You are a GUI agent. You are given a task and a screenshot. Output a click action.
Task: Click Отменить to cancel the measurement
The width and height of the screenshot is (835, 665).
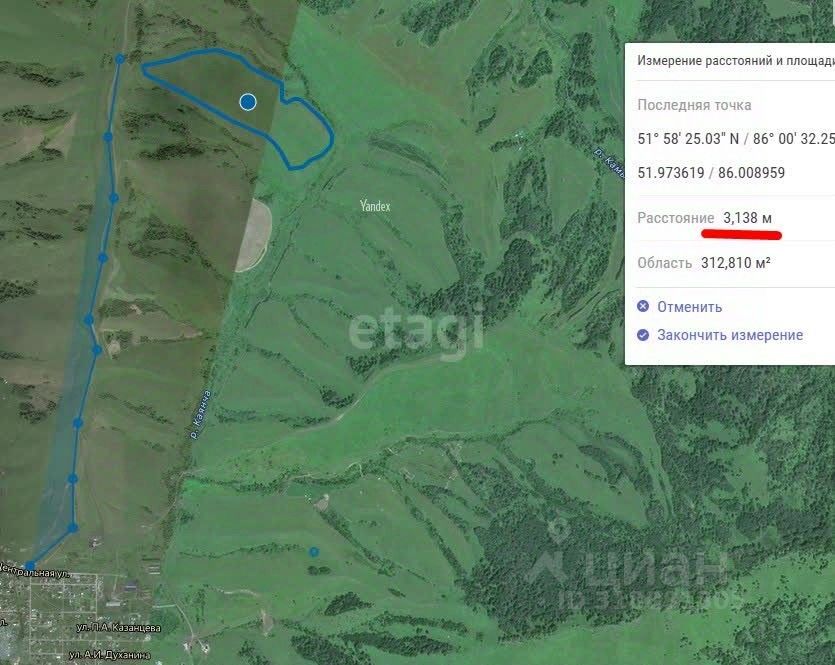click(689, 307)
